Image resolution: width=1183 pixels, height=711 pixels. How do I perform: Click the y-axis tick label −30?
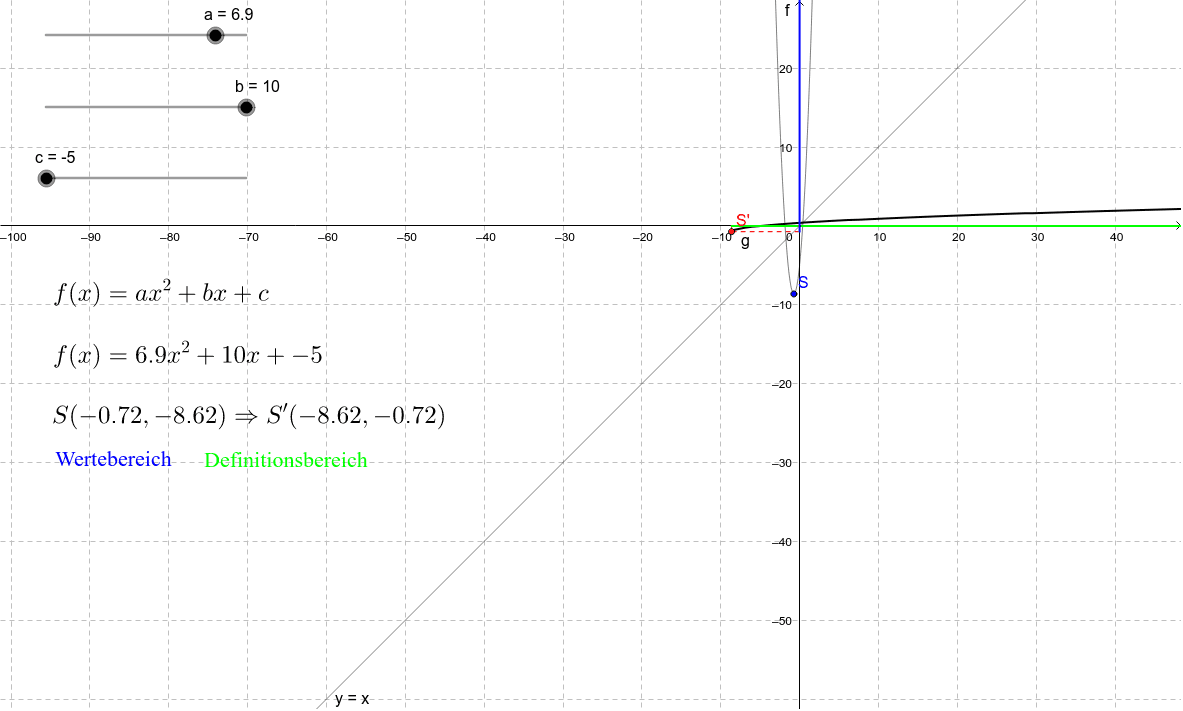tap(782, 463)
